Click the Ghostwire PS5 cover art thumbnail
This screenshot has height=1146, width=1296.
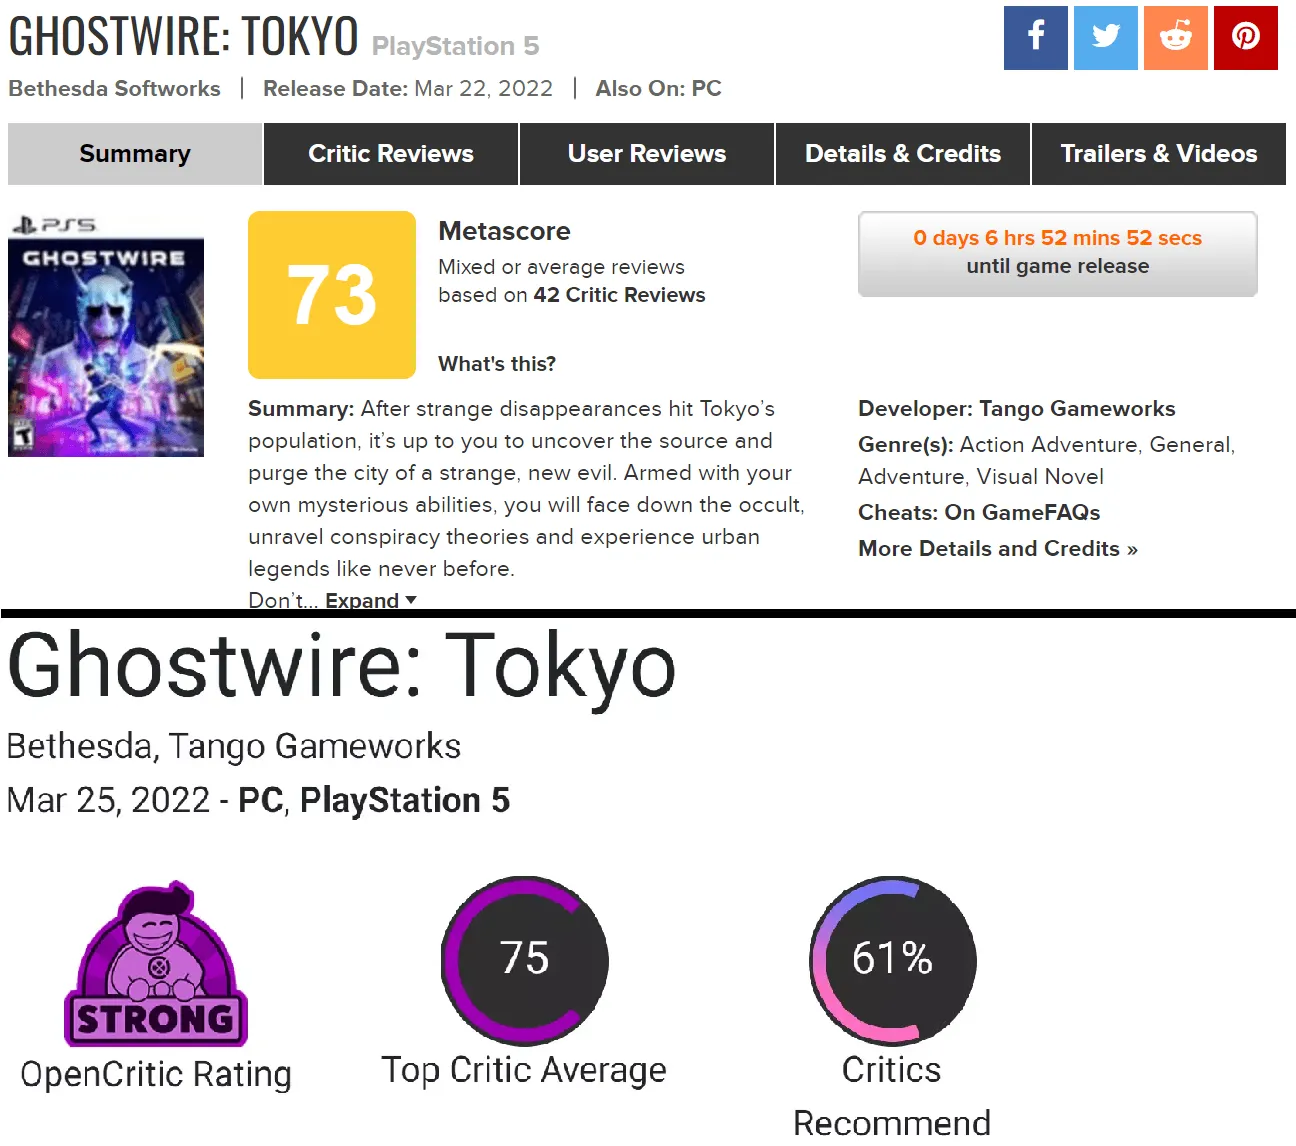click(106, 337)
